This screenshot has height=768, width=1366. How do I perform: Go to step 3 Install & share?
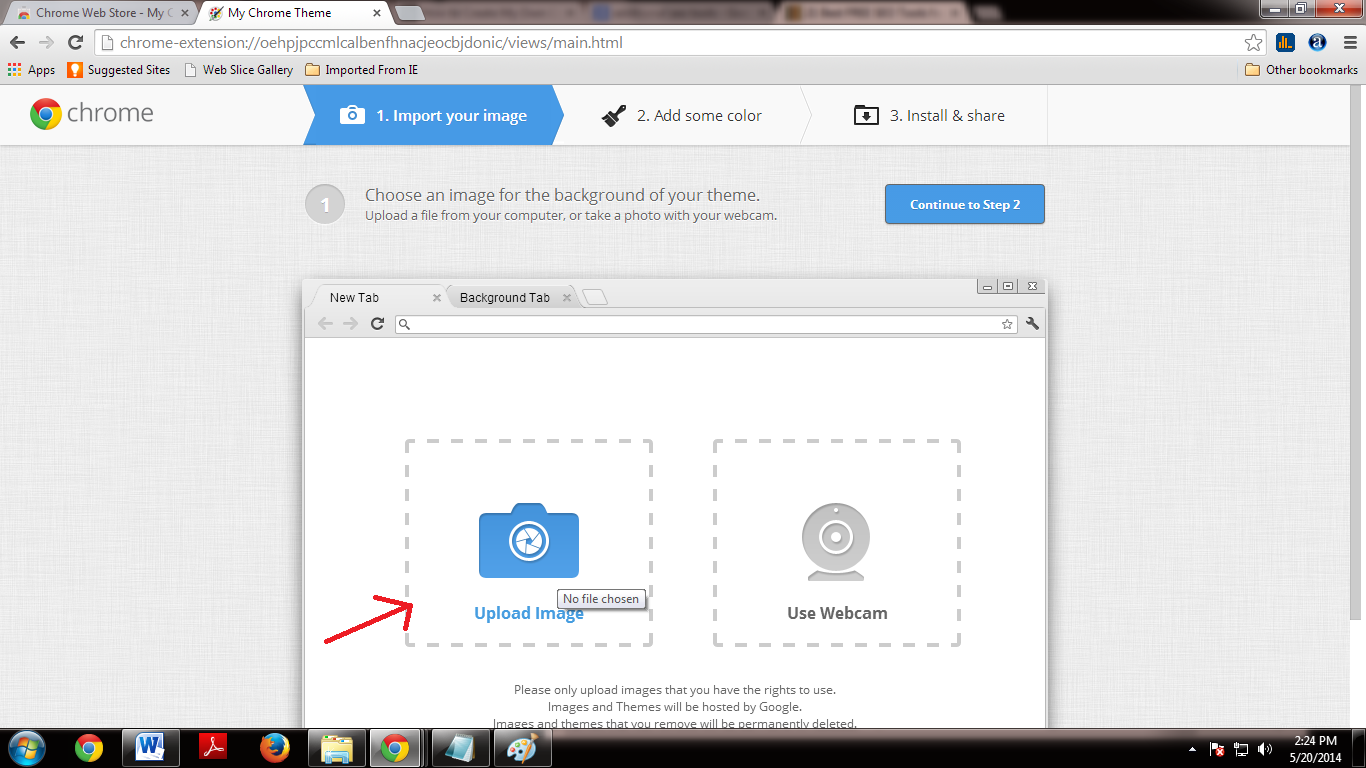pyautogui.click(x=928, y=115)
